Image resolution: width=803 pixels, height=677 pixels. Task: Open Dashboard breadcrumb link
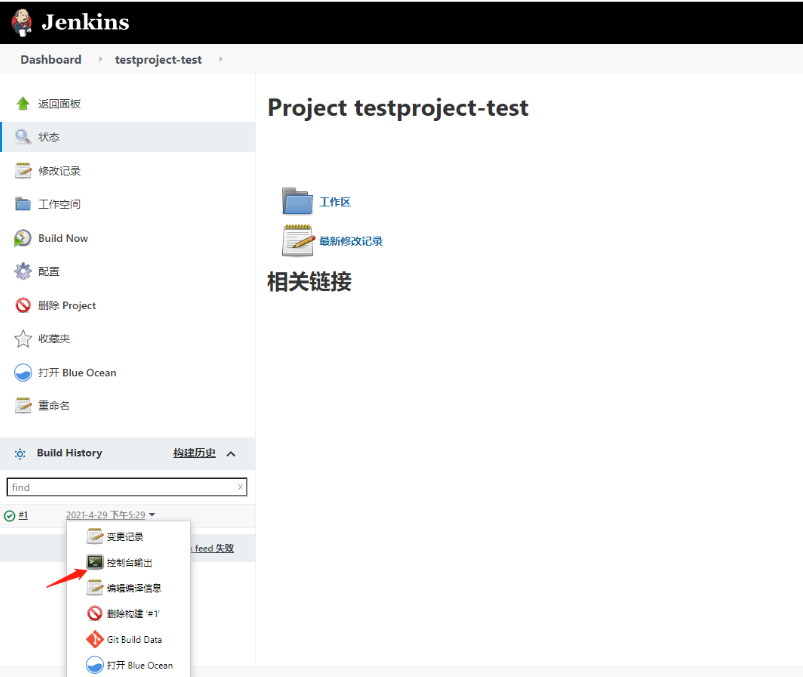(x=51, y=59)
